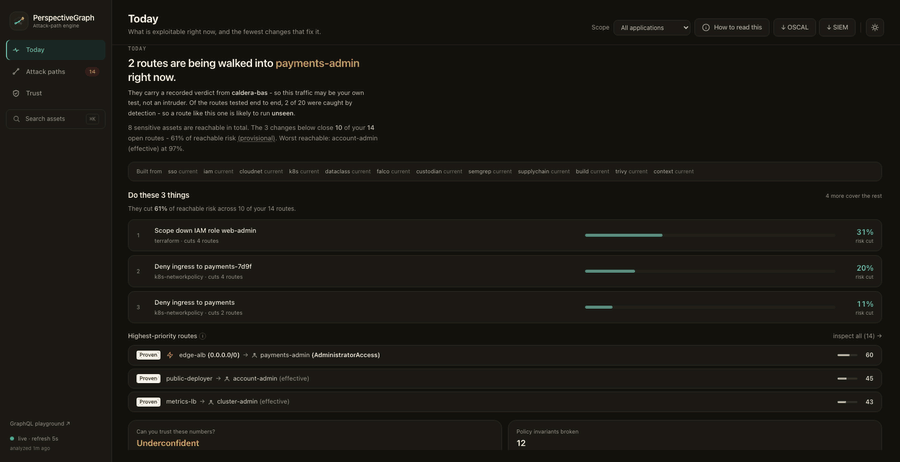Click the PerspectiveGraph logo icon
The width and height of the screenshot is (900, 462).
19,21
